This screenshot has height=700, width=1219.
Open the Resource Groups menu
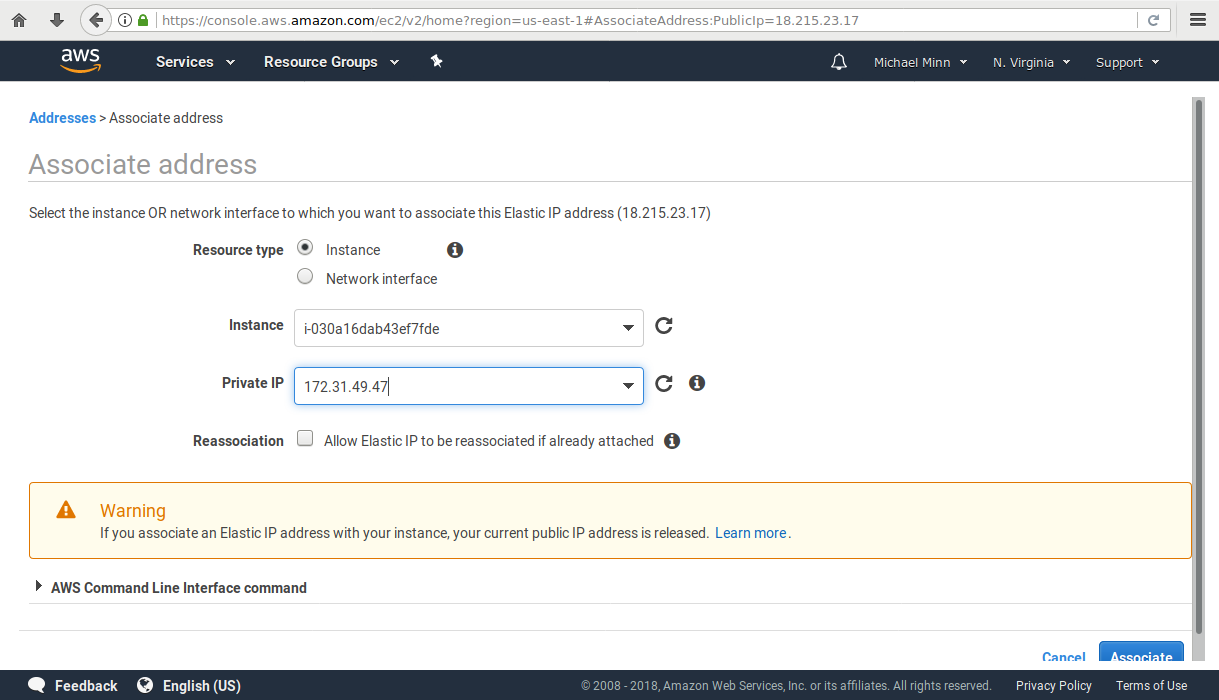pos(331,62)
